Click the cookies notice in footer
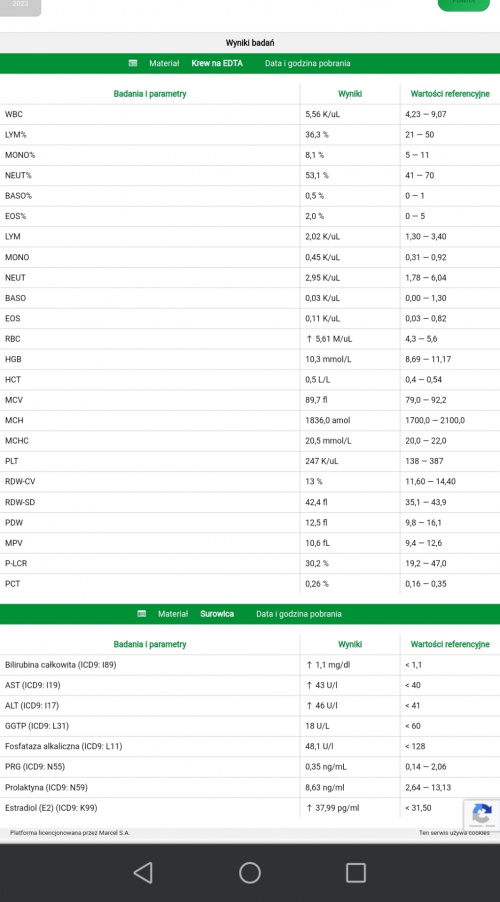This screenshot has height=902, width=500. [x=455, y=832]
